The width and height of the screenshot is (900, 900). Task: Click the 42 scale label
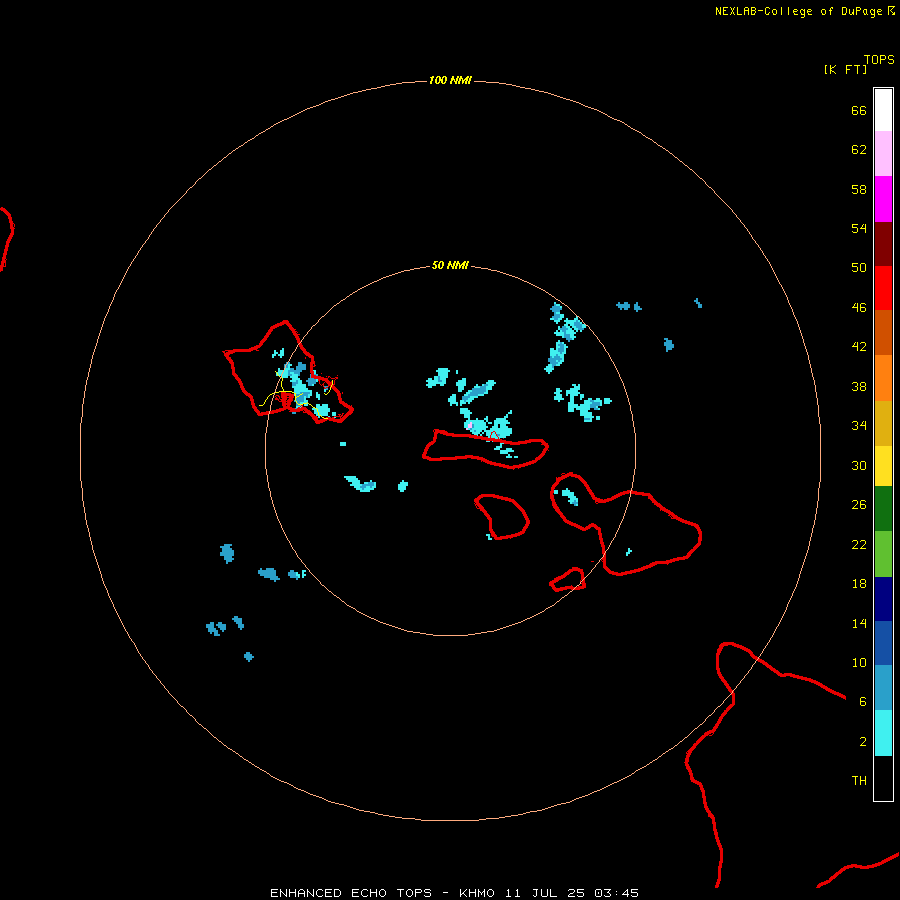(x=859, y=347)
